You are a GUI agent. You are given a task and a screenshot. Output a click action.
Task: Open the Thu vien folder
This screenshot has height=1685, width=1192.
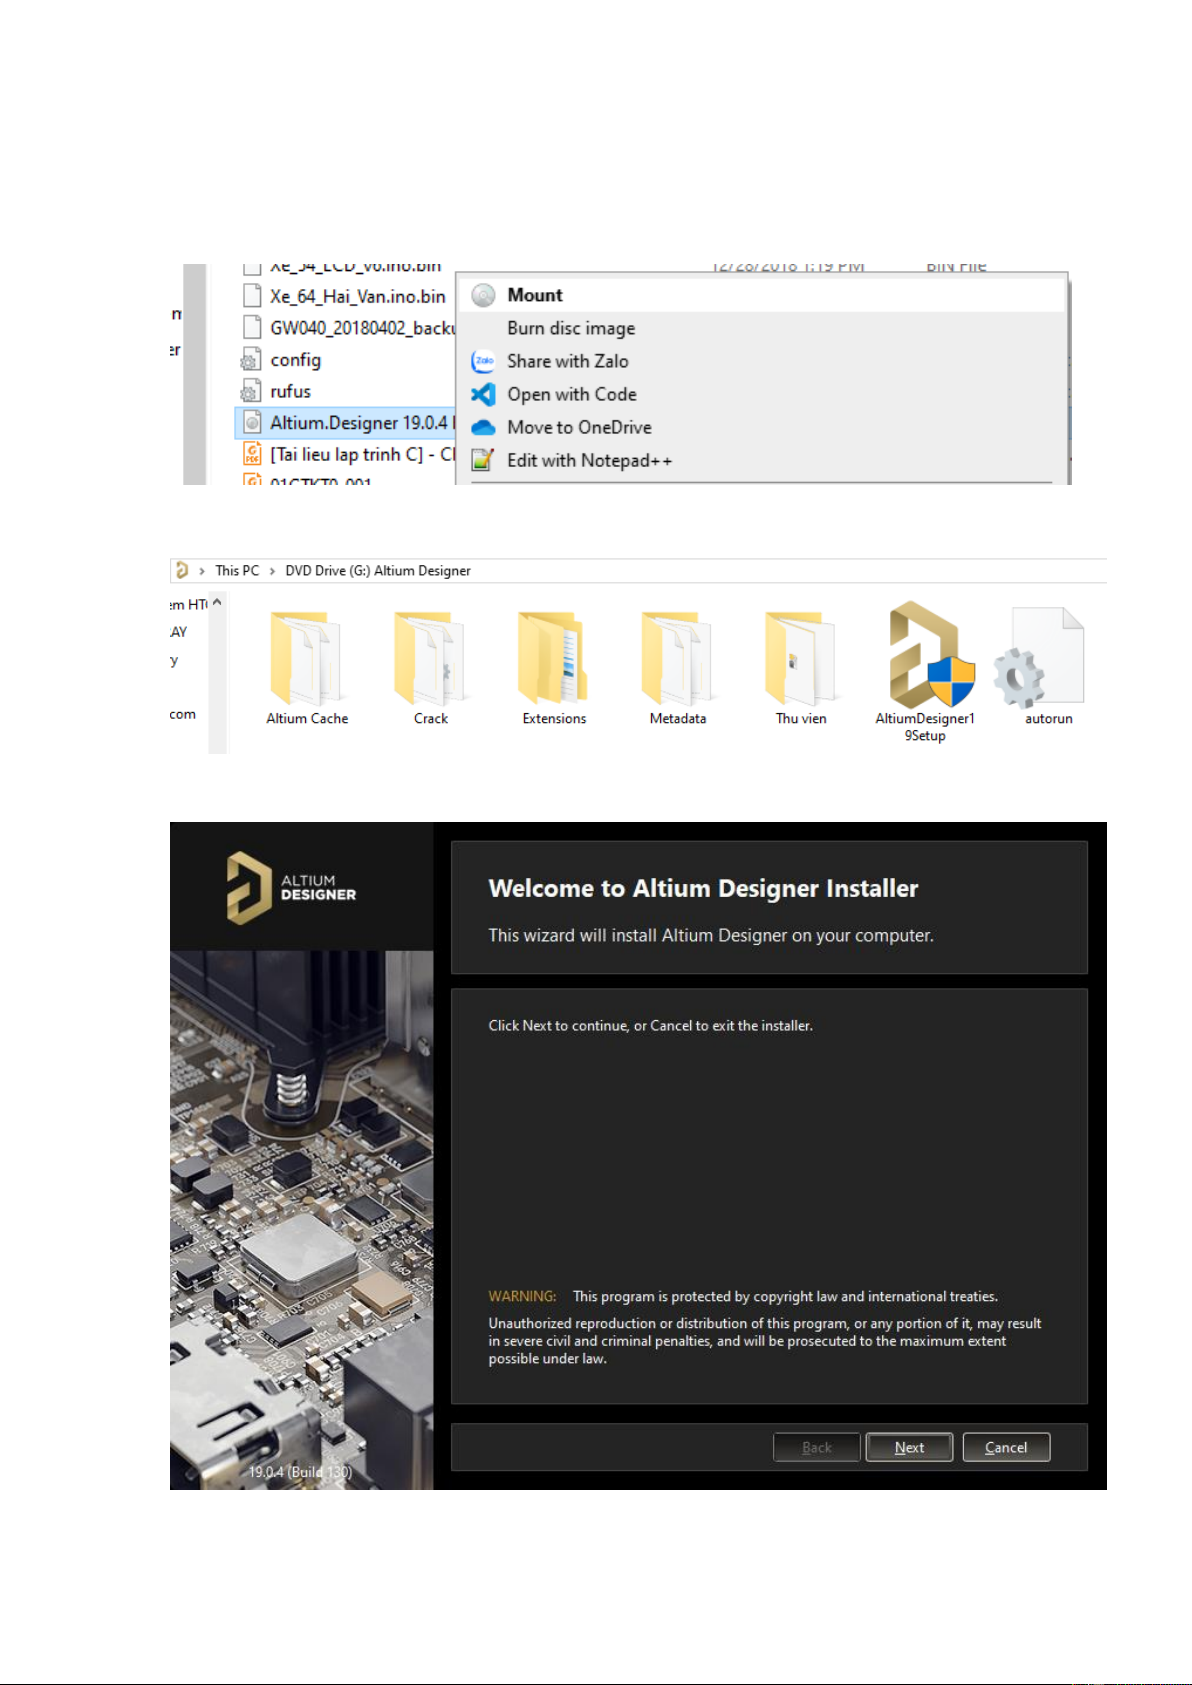click(801, 660)
